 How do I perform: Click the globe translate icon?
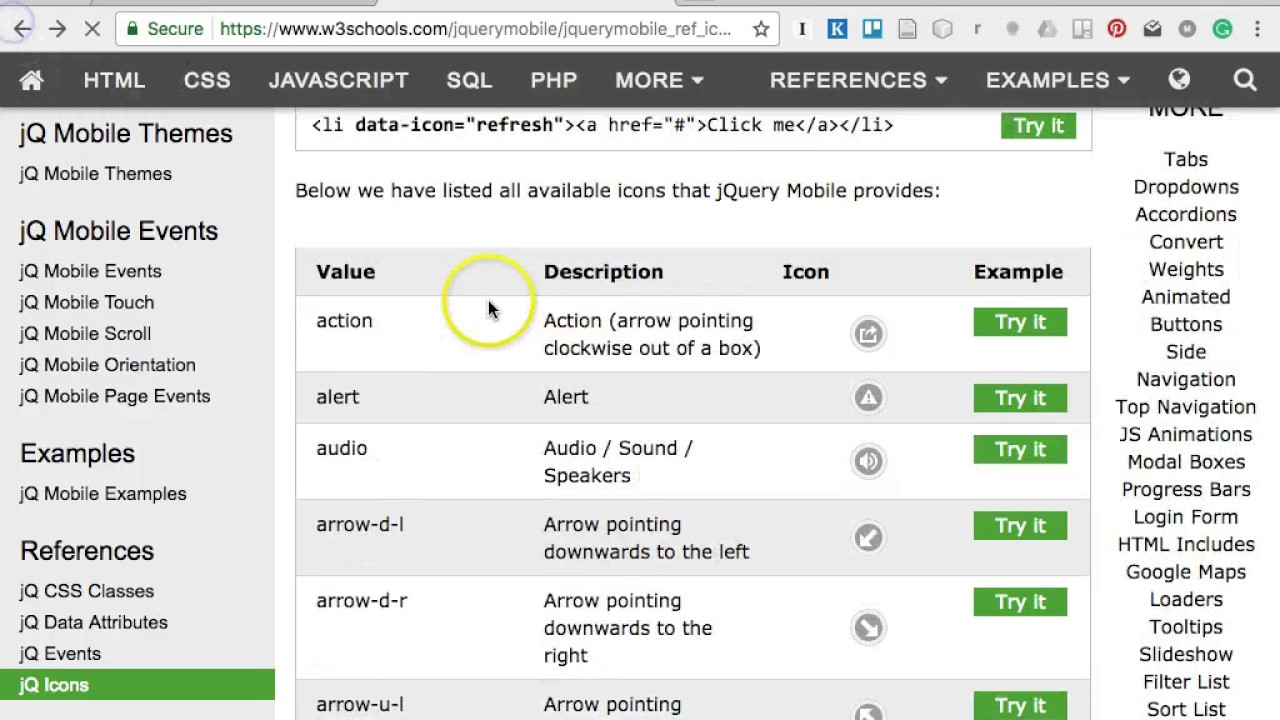tap(1179, 80)
